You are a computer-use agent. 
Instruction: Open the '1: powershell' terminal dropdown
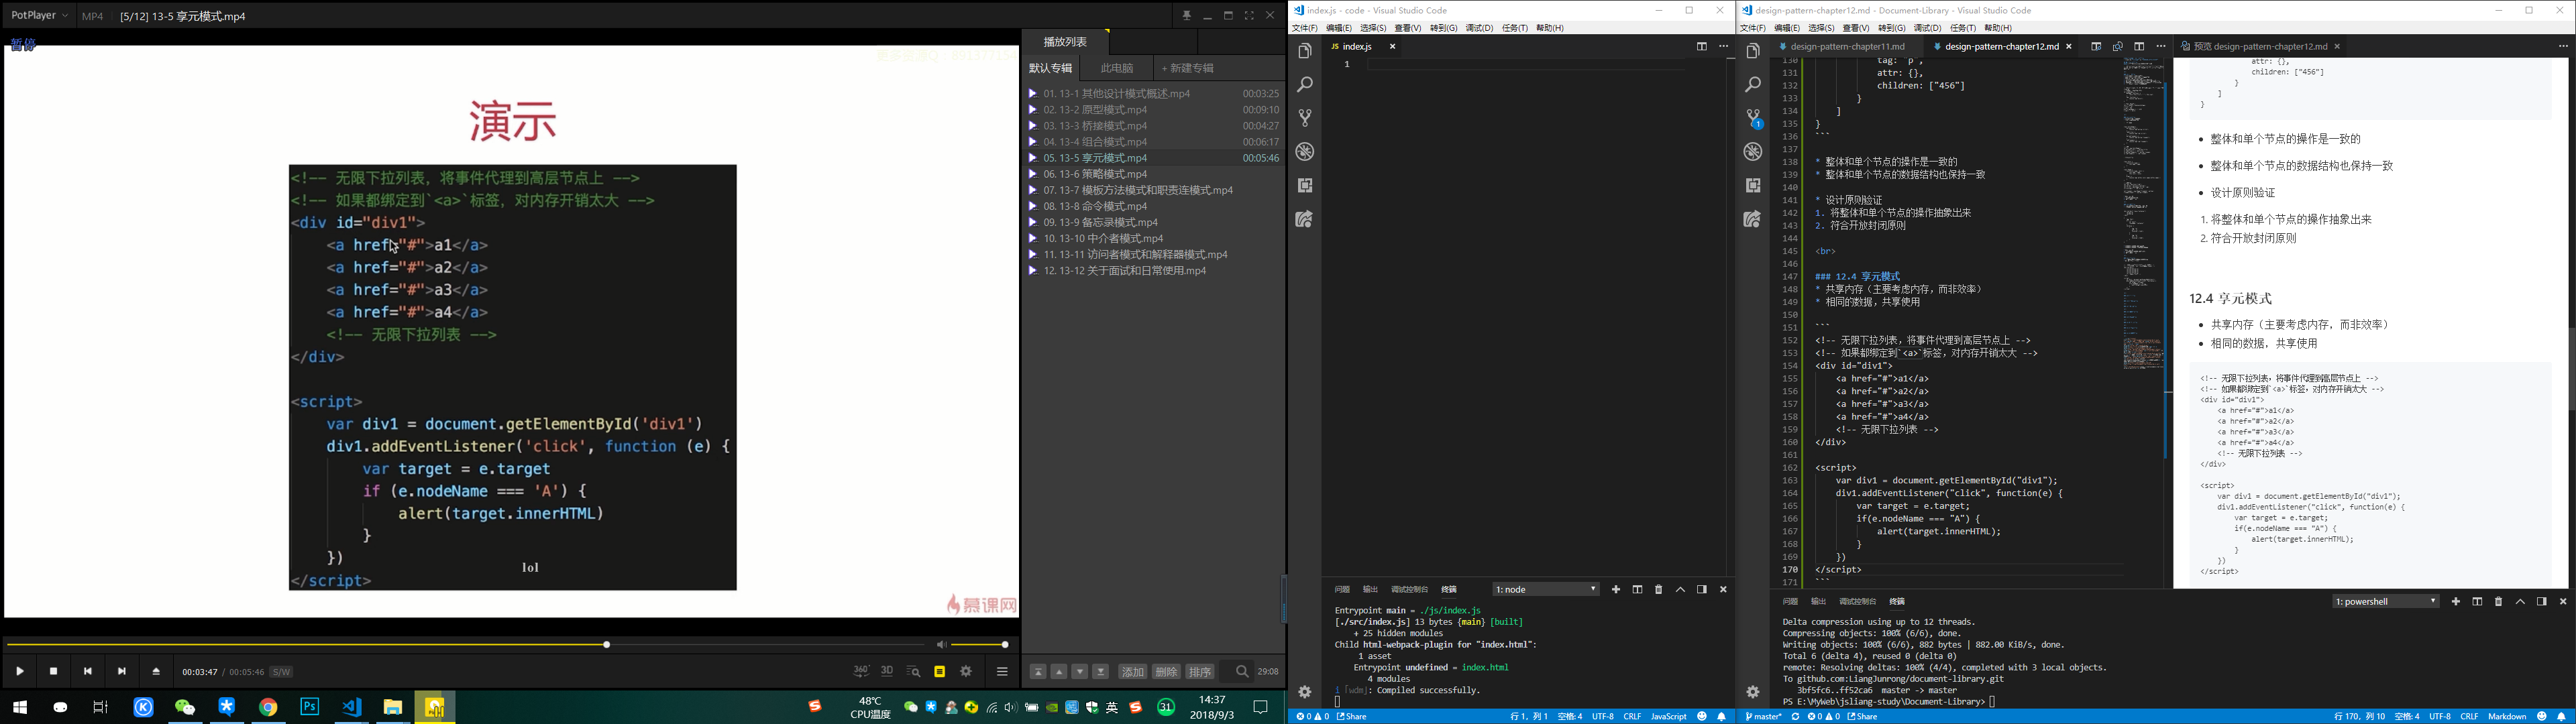click(2385, 602)
